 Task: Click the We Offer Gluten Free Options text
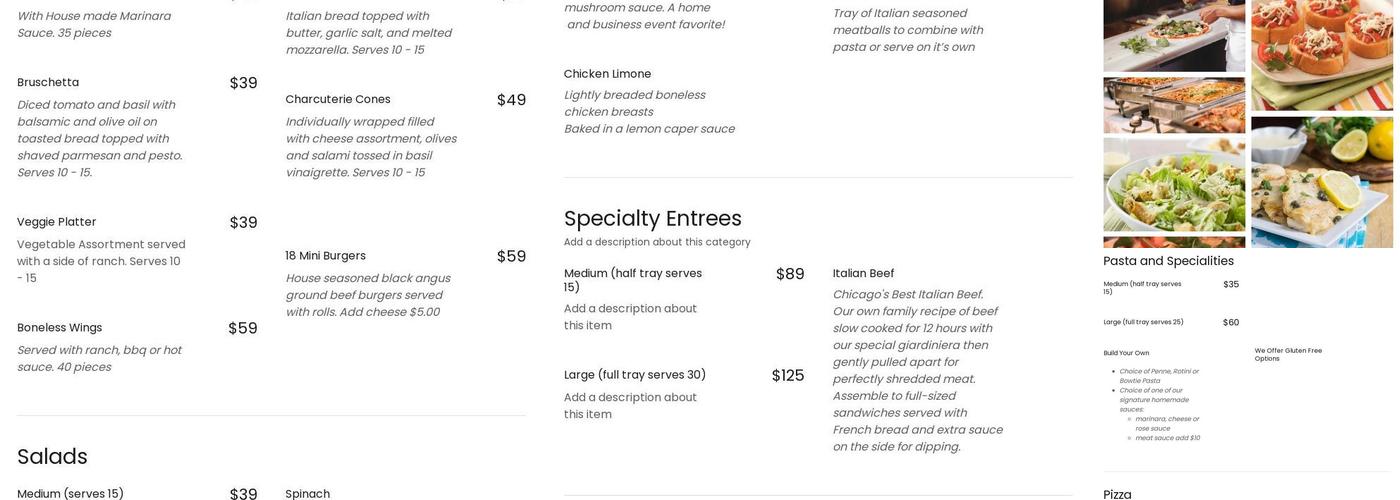click(x=1288, y=354)
